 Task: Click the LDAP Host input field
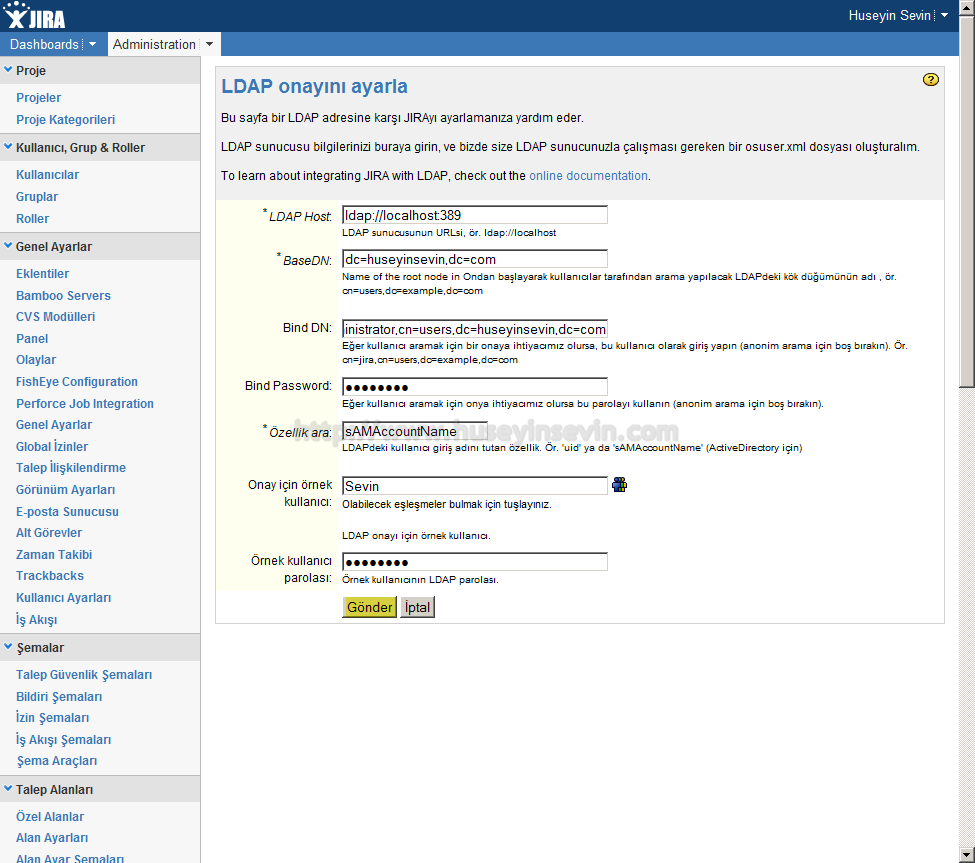pyautogui.click(x=474, y=215)
